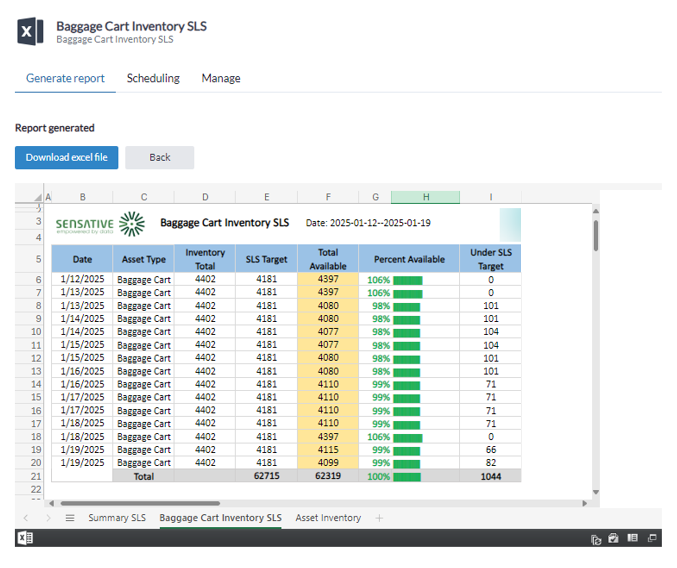Click the vertical scrollbar thumb
This screenshot has height=568, width=677.
click(596, 236)
